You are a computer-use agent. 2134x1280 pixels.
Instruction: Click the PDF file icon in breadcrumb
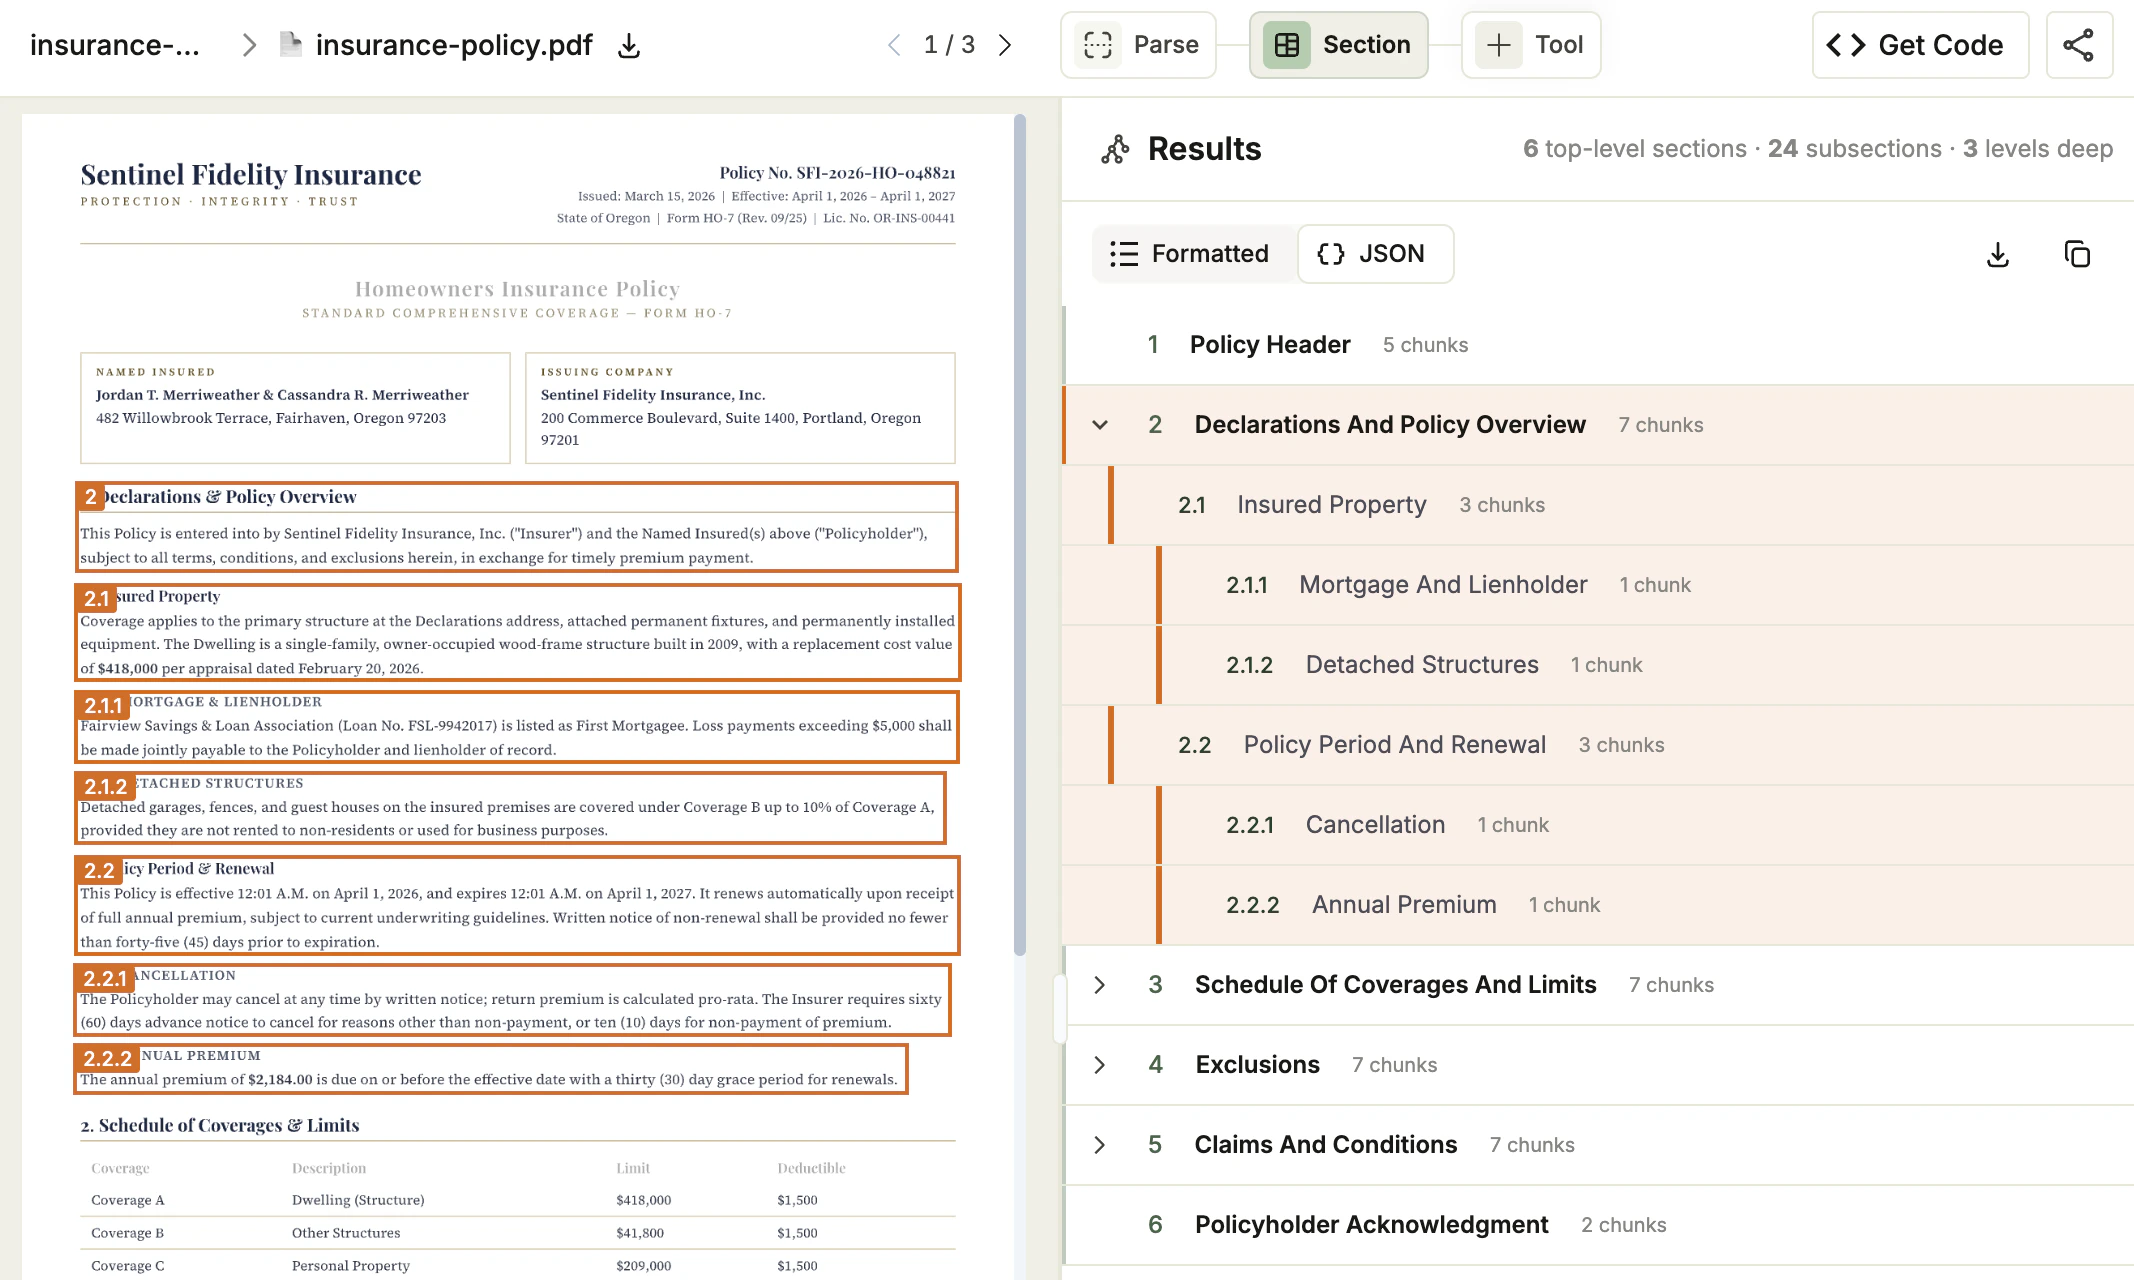(x=290, y=45)
